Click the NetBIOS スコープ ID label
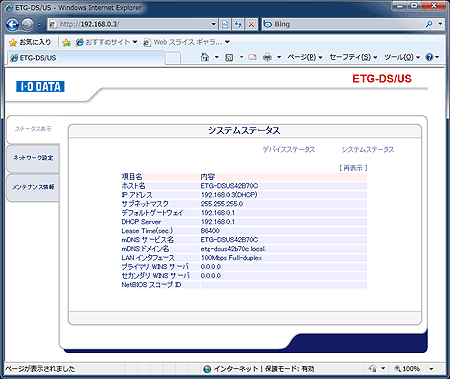 point(151,285)
